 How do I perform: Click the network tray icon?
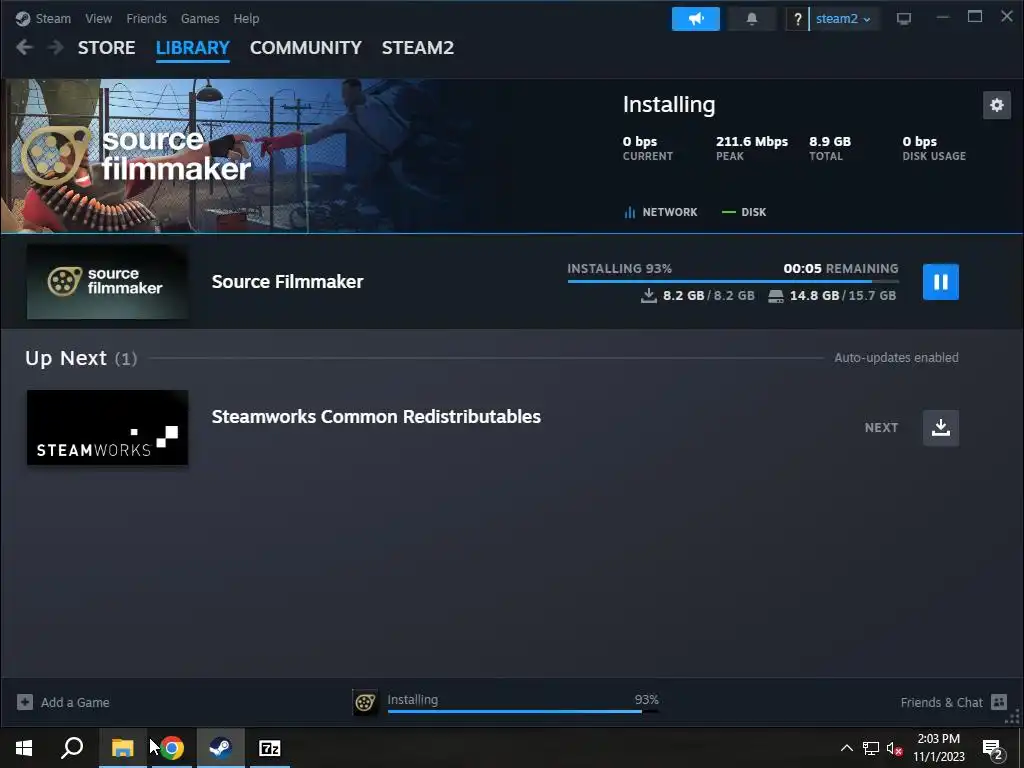tap(871, 748)
